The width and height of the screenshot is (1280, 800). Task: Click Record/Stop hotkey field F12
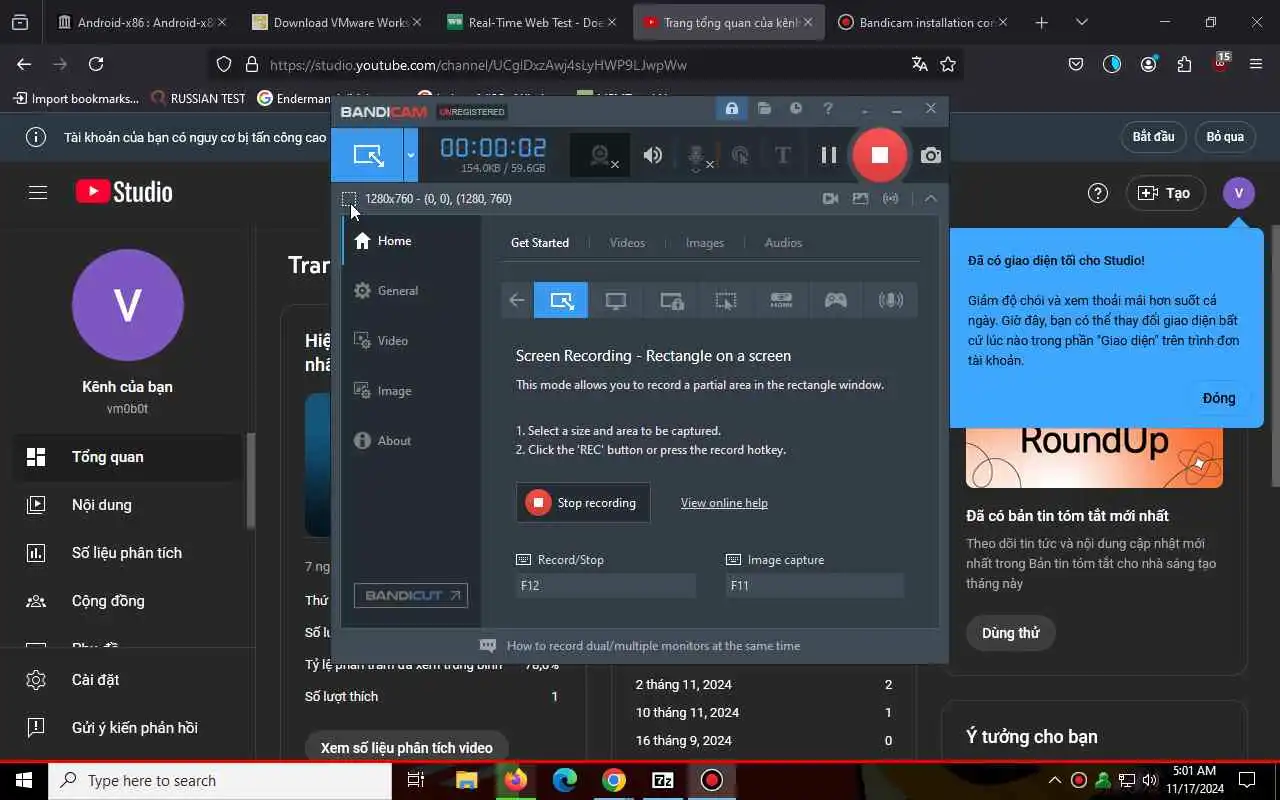click(x=605, y=586)
